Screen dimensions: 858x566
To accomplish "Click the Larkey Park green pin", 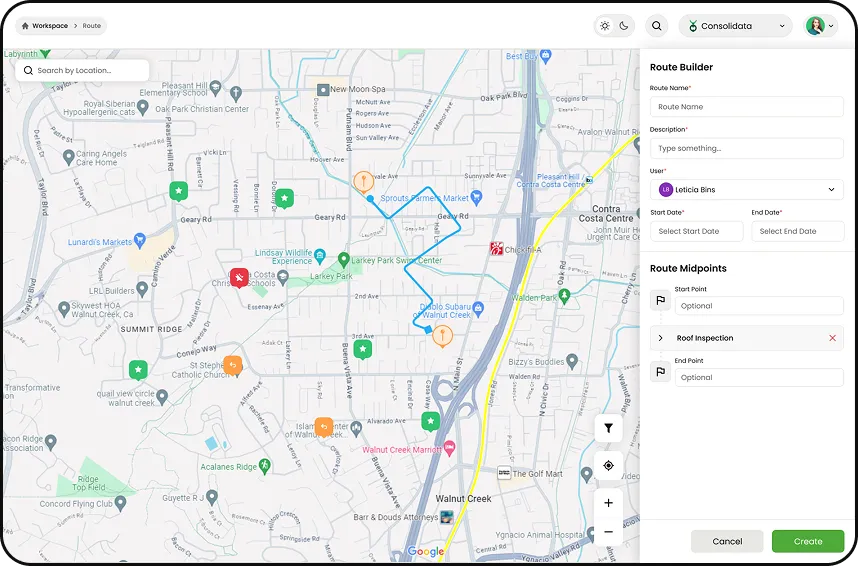I will click(x=344, y=258).
